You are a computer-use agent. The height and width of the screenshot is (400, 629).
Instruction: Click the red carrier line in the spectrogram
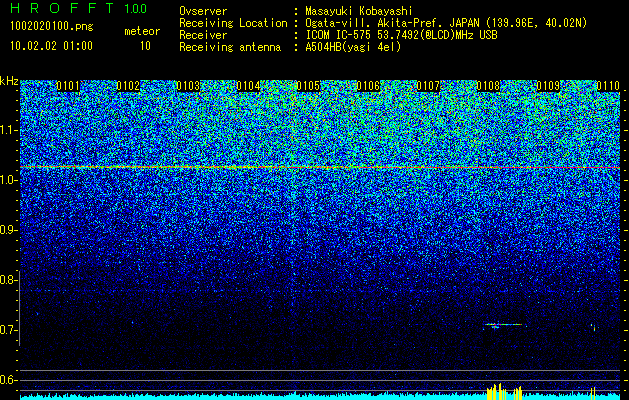[x=320, y=167]
